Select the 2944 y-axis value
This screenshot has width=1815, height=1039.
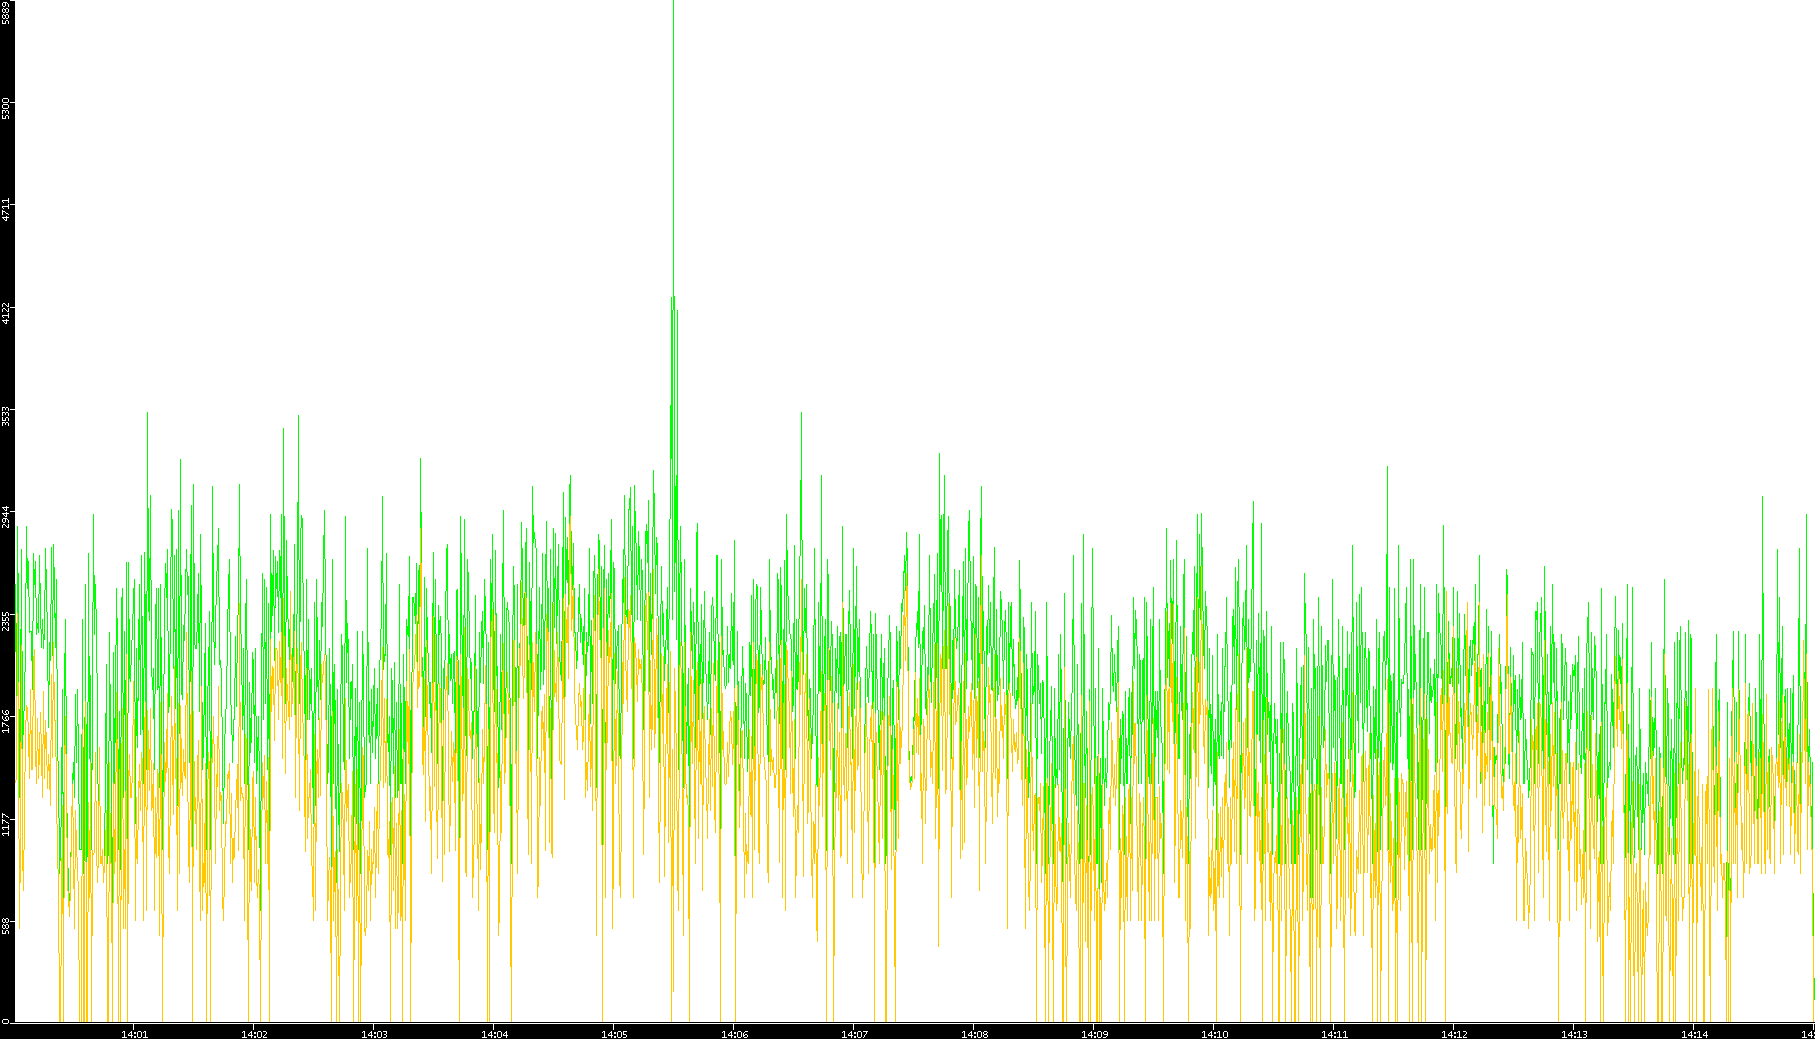[x=6, y=517]
